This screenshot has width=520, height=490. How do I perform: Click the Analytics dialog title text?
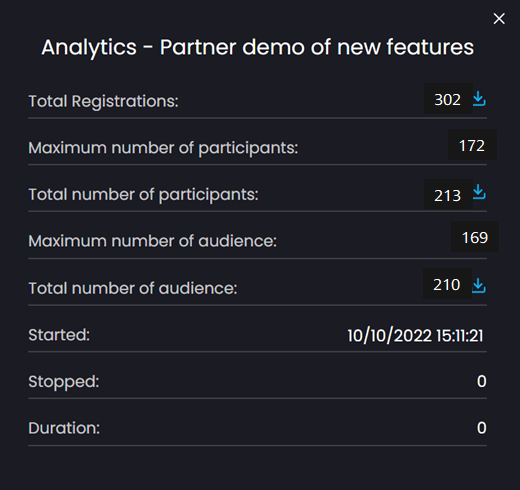(x=257, y=47)
